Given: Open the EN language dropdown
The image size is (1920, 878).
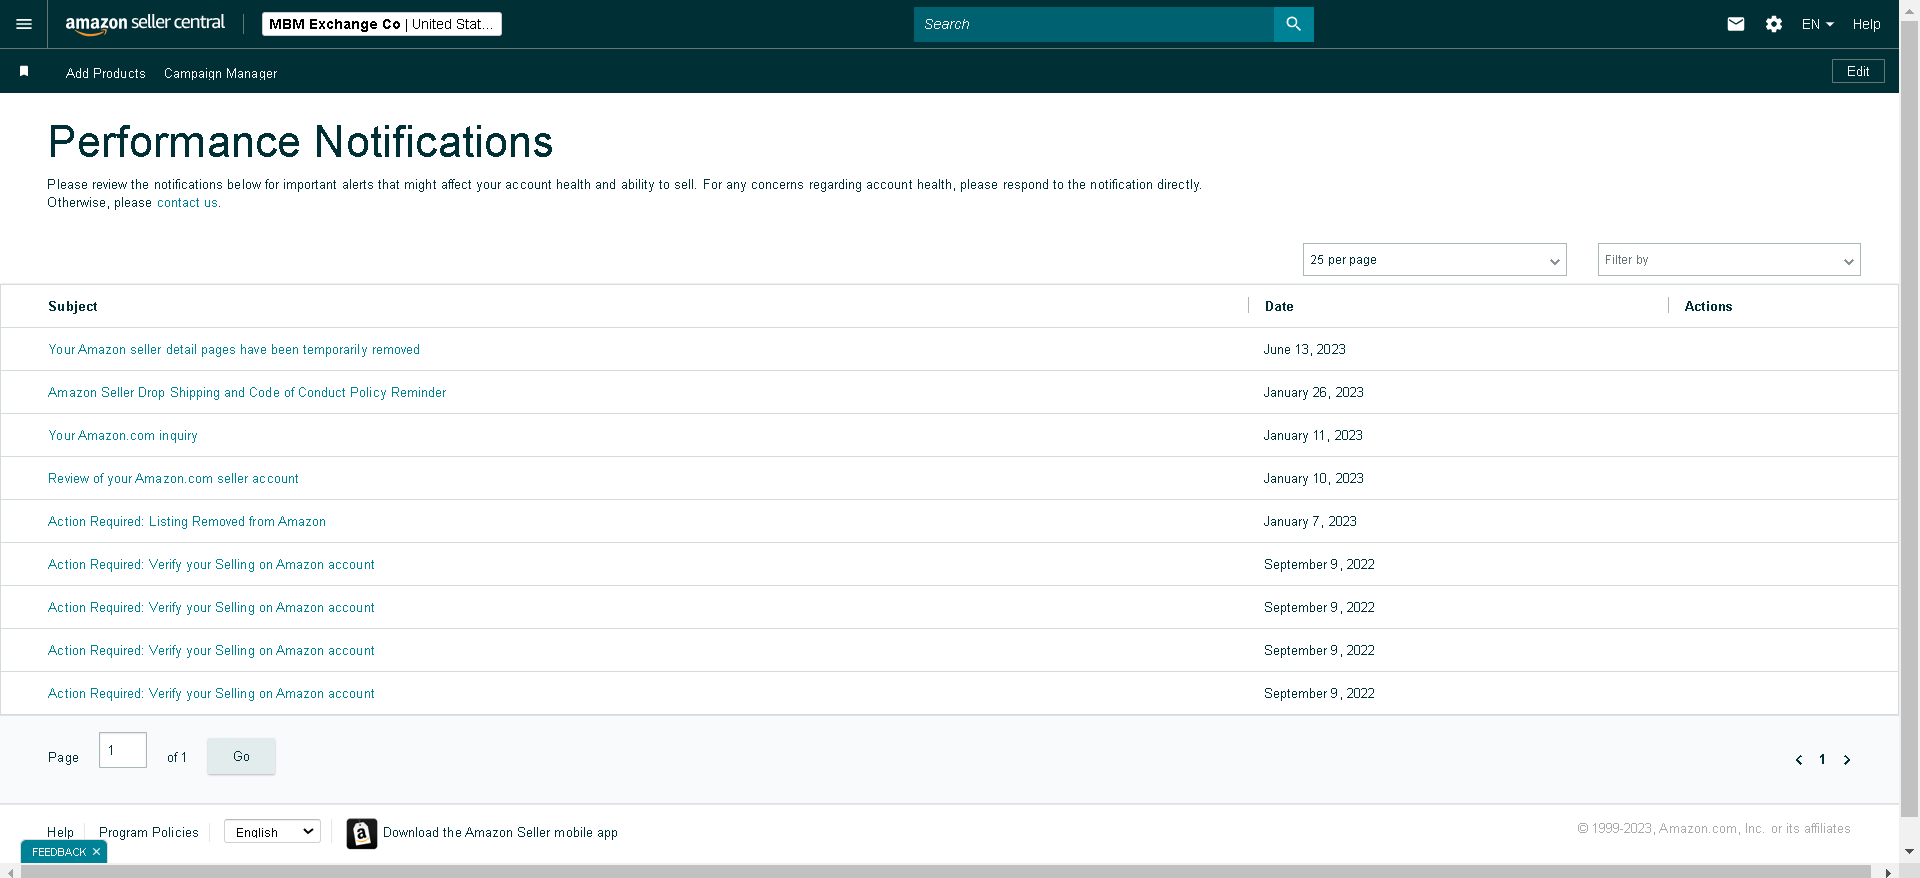Looking at the screenshot, I should click(1817, 24).
